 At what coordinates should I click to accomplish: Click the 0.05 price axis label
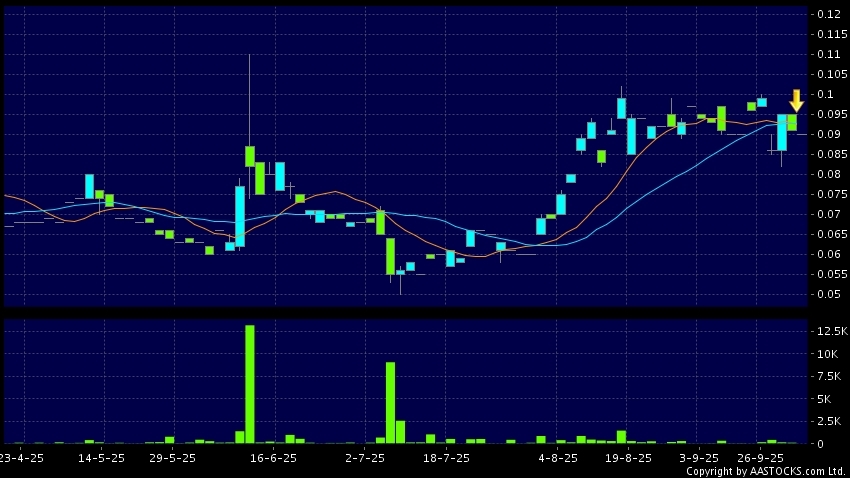point(828,294)
